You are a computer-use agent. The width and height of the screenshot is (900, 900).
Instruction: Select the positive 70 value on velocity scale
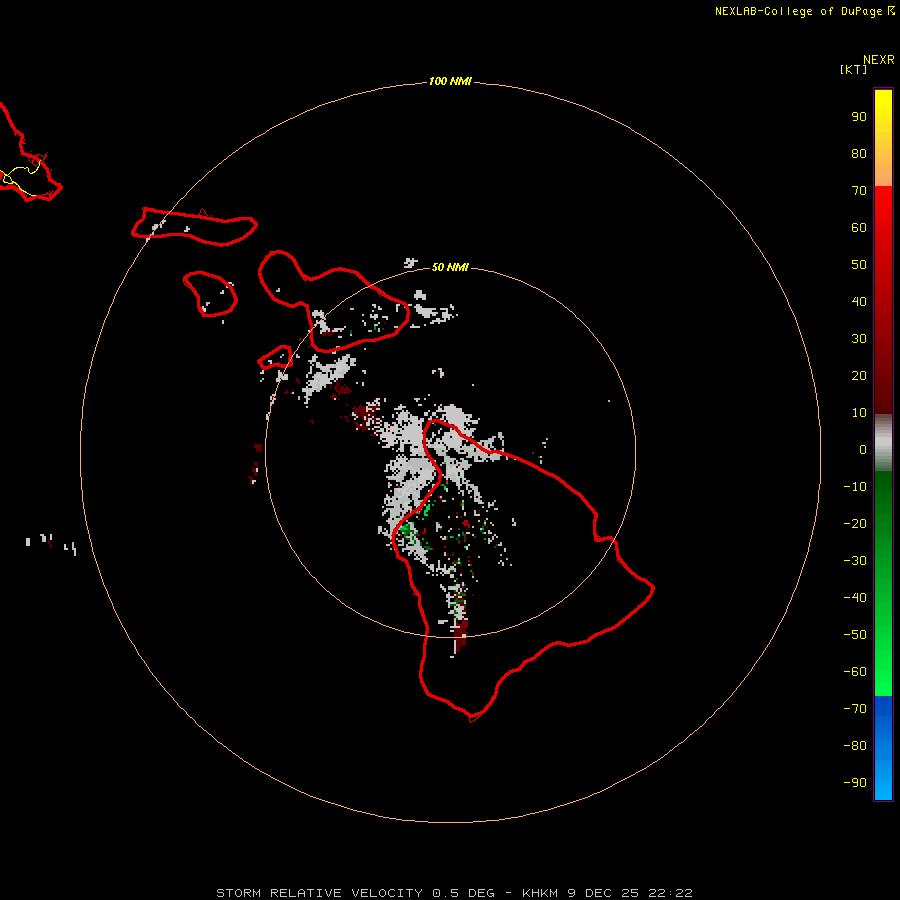tap(859, 191)
